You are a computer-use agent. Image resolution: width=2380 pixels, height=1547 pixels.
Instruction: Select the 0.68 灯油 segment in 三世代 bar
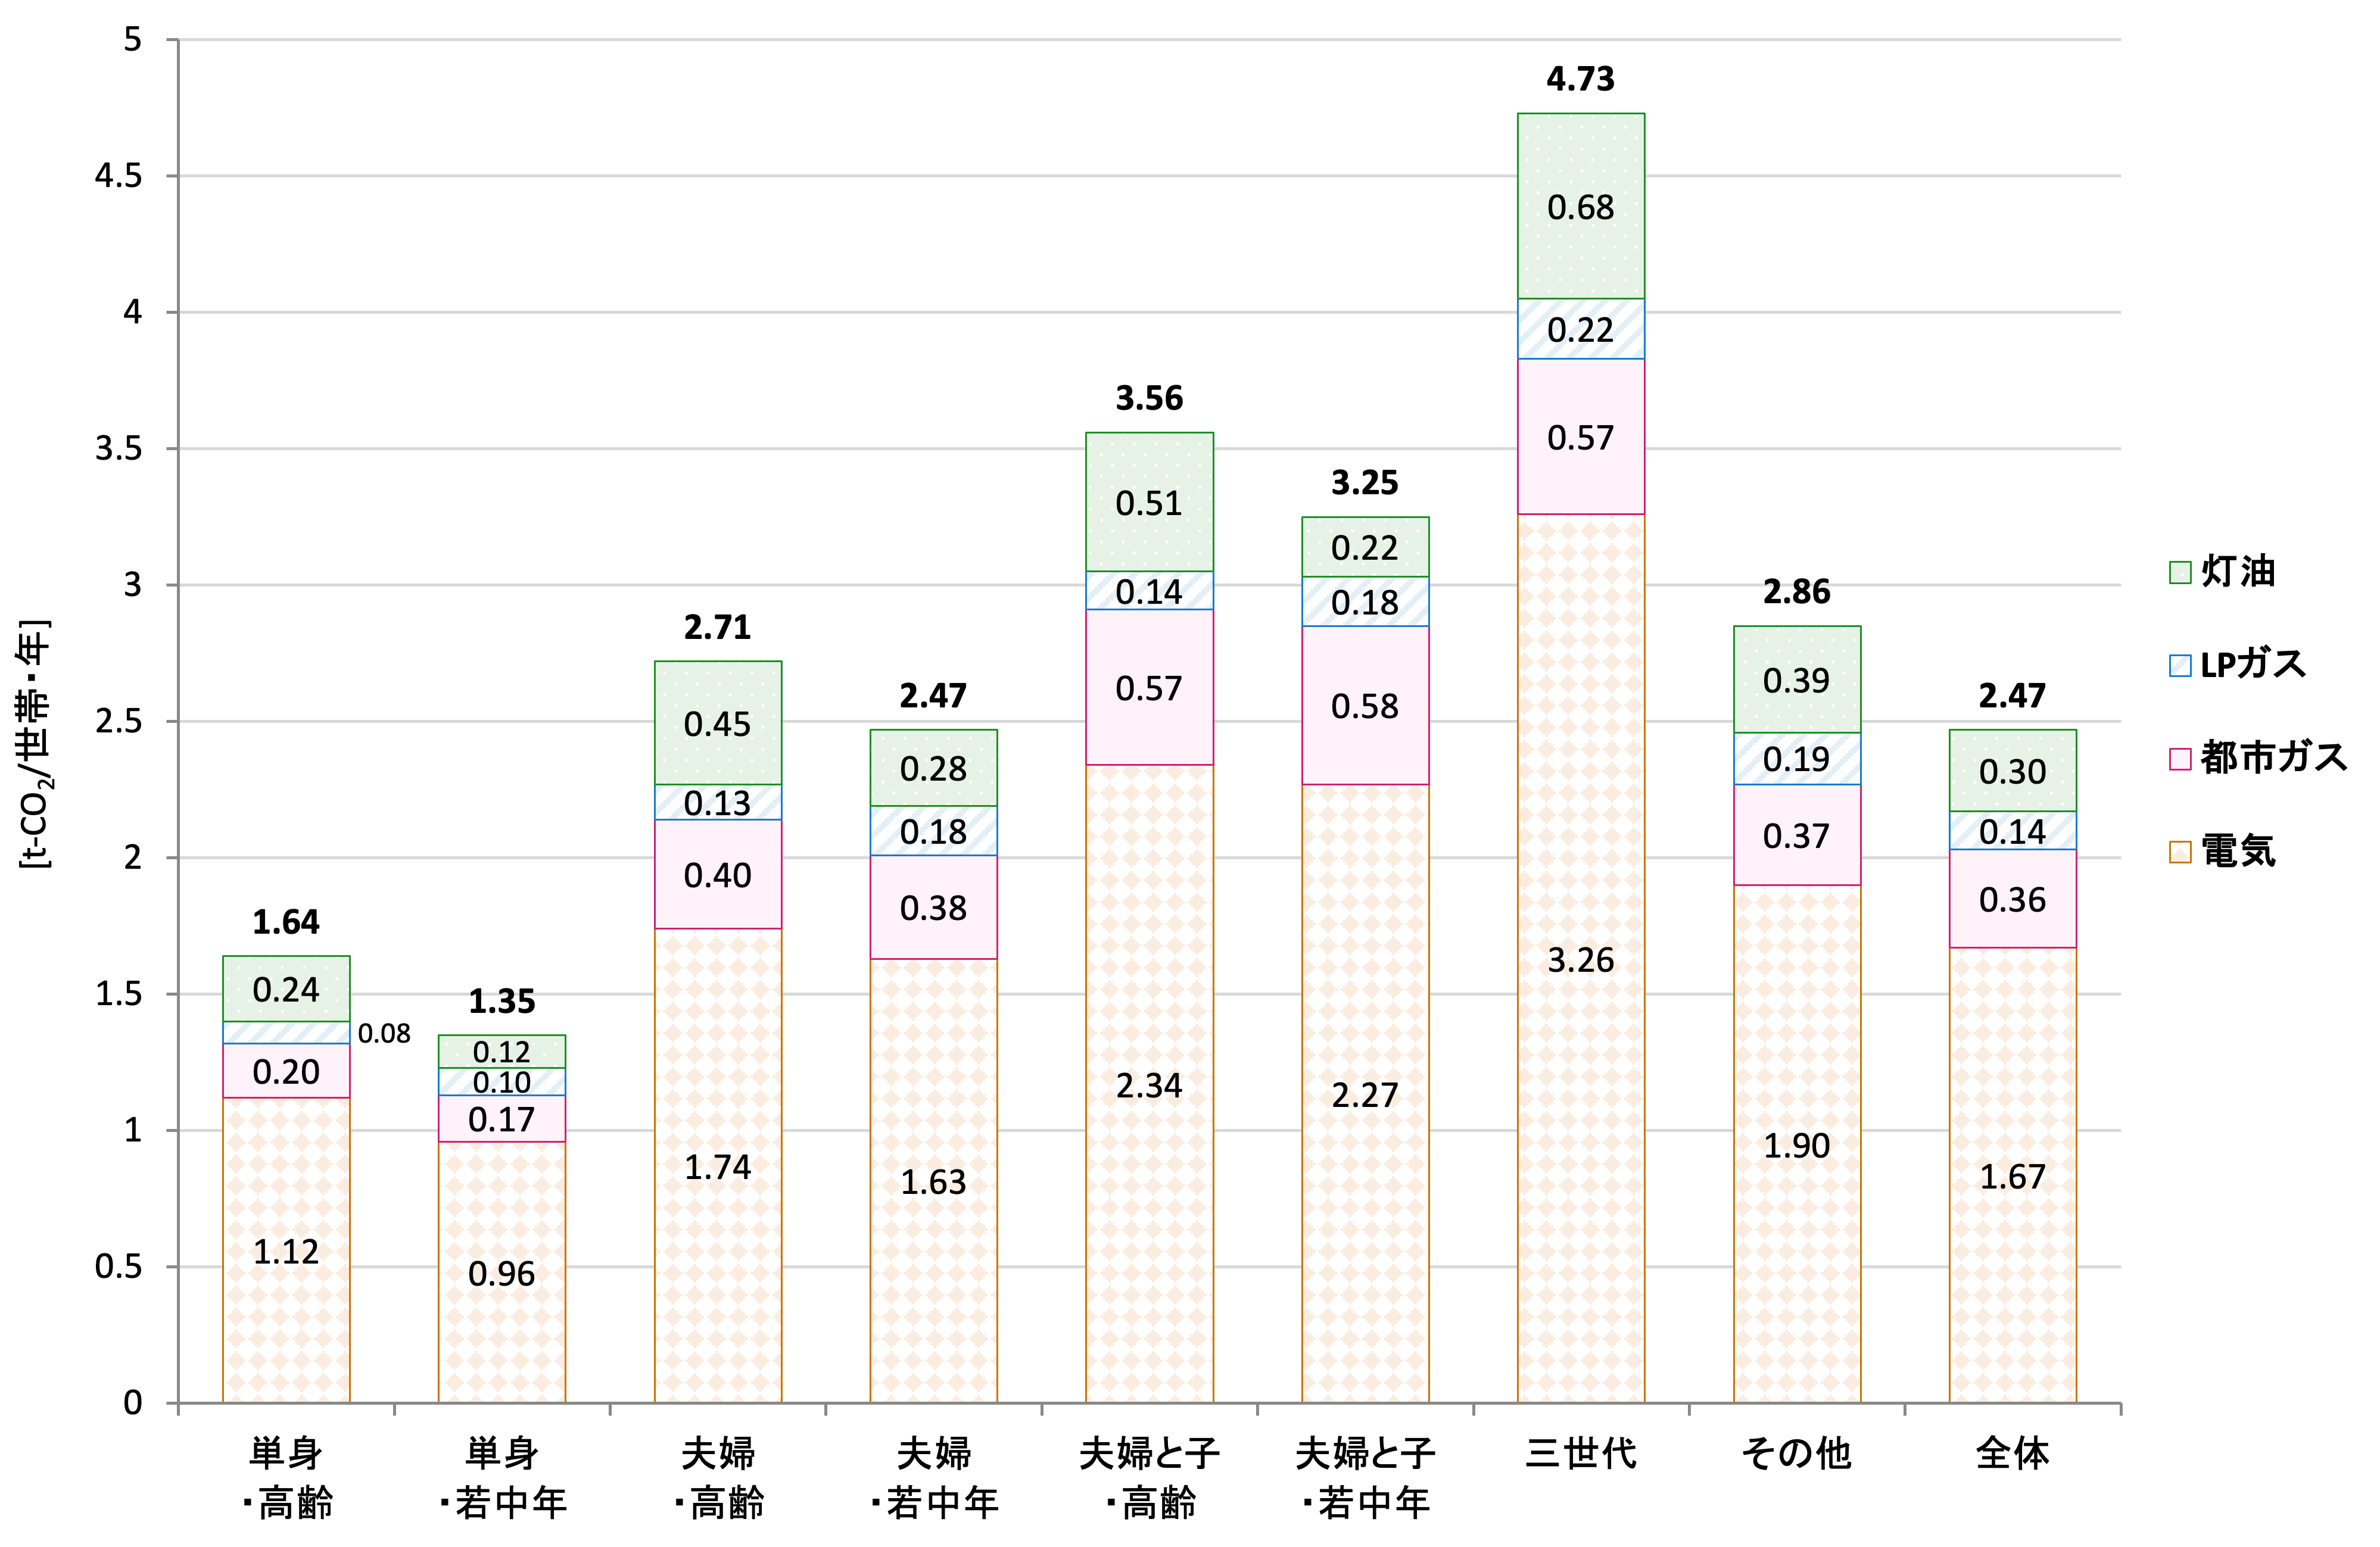(1580, 207)
